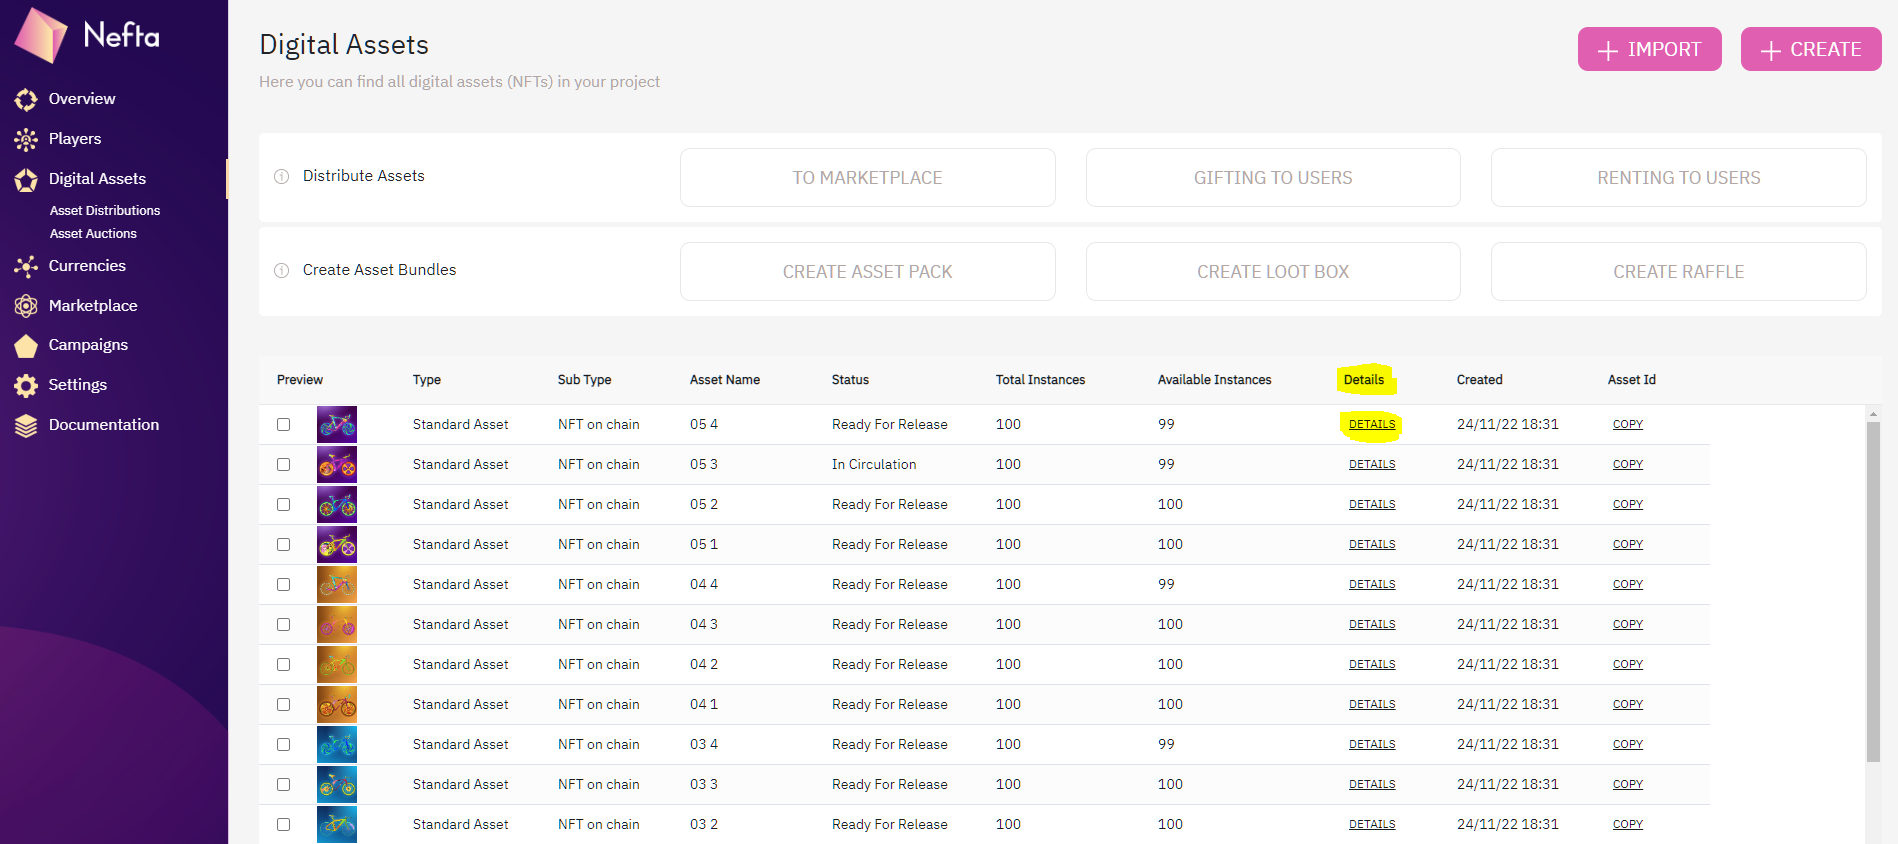Open DETAILS link for asset 05 3
Image resolution: width=1898 pixels, height=844 pixels.
point(1372,465)
